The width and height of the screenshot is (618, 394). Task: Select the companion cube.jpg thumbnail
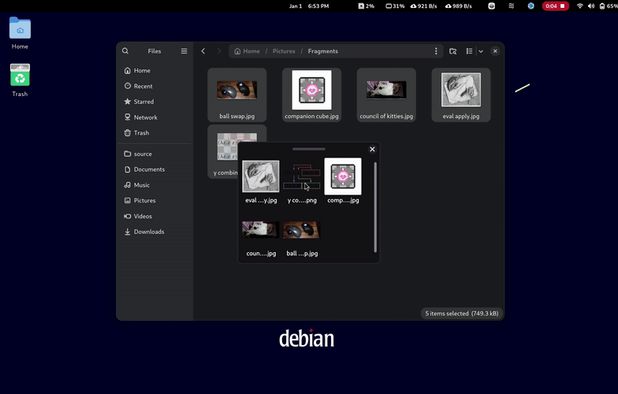point(311,90)
